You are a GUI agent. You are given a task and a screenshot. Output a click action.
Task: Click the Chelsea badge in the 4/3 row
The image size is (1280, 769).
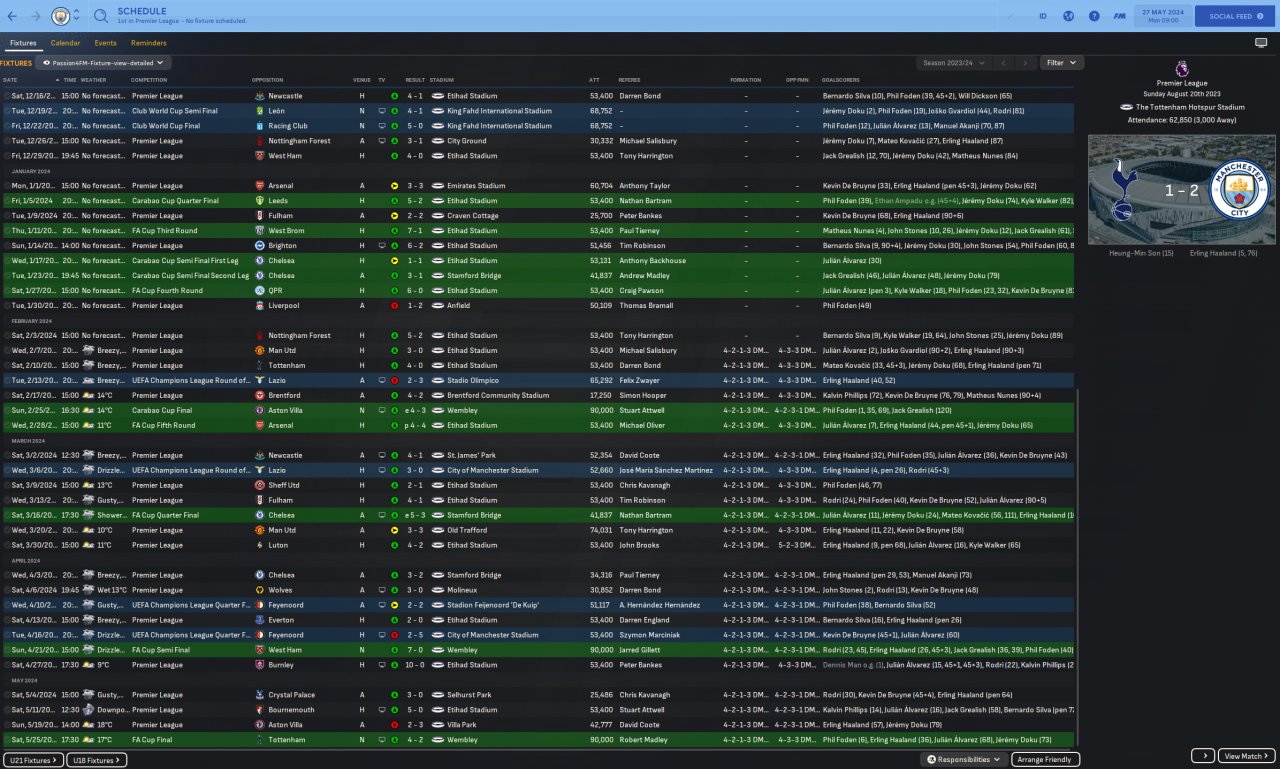259,575
